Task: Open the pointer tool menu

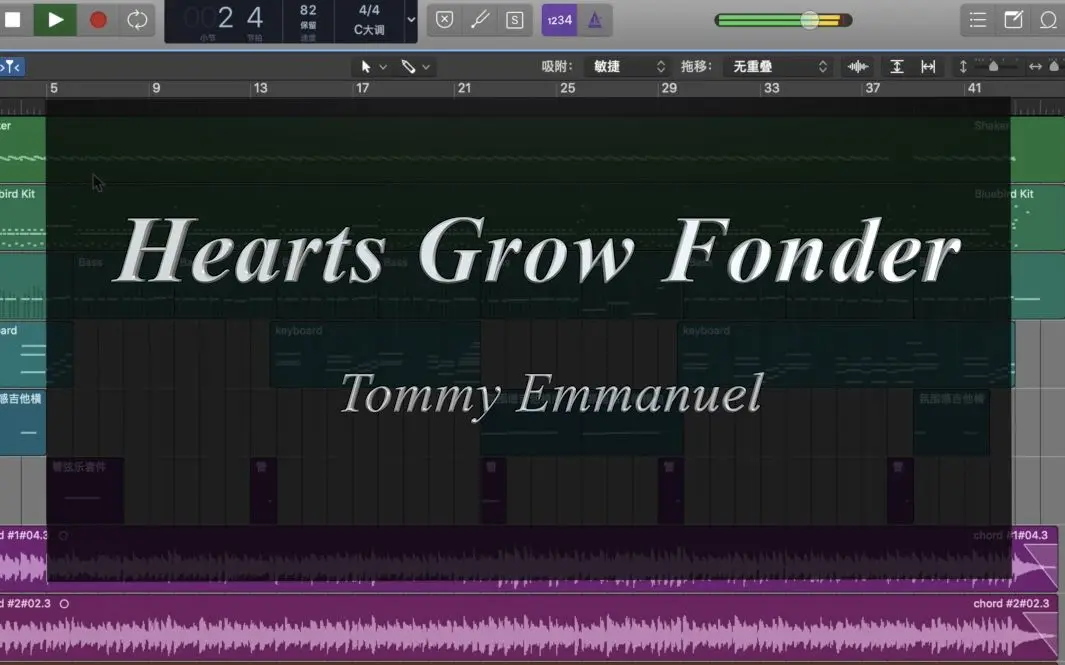Action: click(374, 67)
